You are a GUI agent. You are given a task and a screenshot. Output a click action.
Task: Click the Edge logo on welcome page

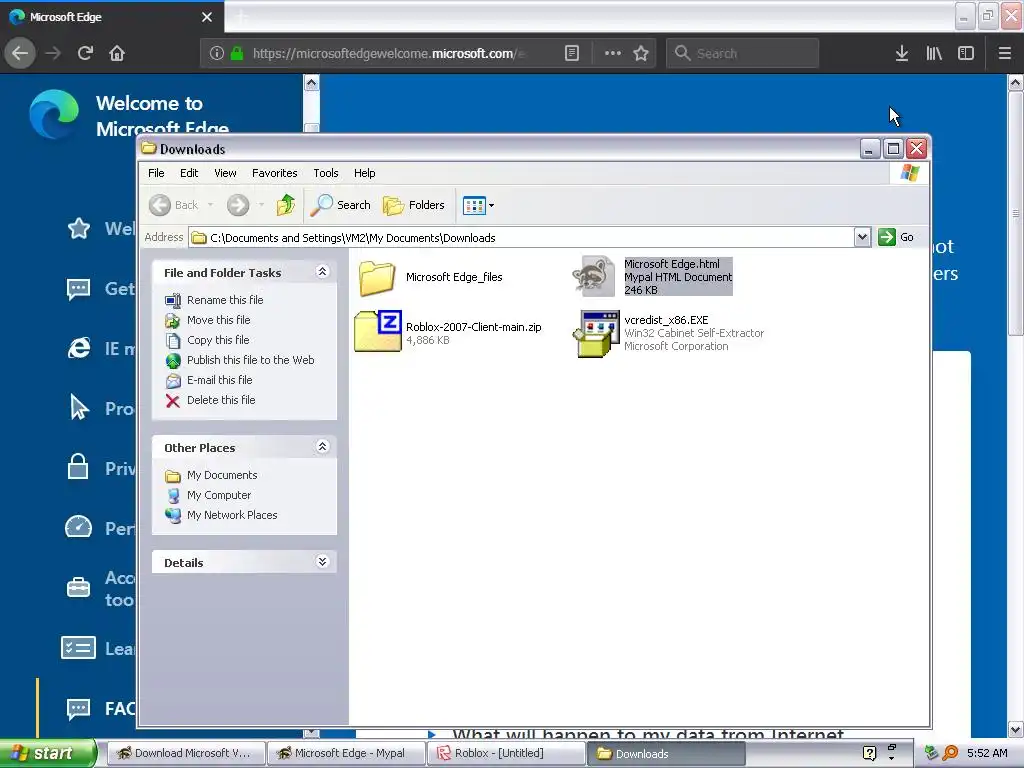click(54, 114)
